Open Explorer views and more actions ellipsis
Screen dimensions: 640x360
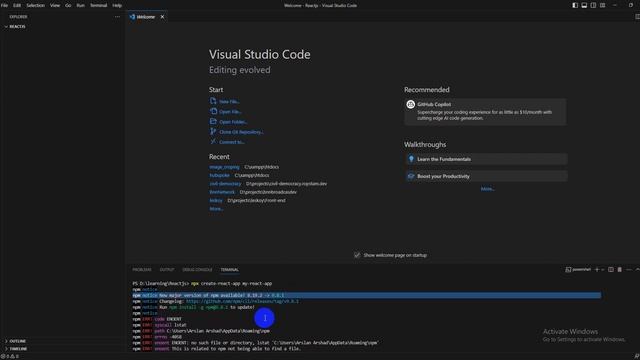tap(118, 17)
